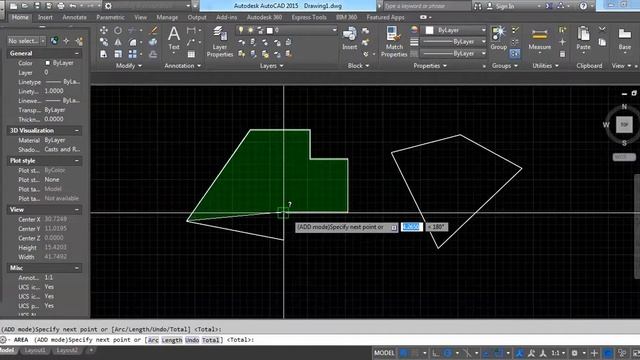The width and height of the screenshot is (640, 360).
Task: Insert a Table from Annotation panel
Action: click(x=191, y=54)
